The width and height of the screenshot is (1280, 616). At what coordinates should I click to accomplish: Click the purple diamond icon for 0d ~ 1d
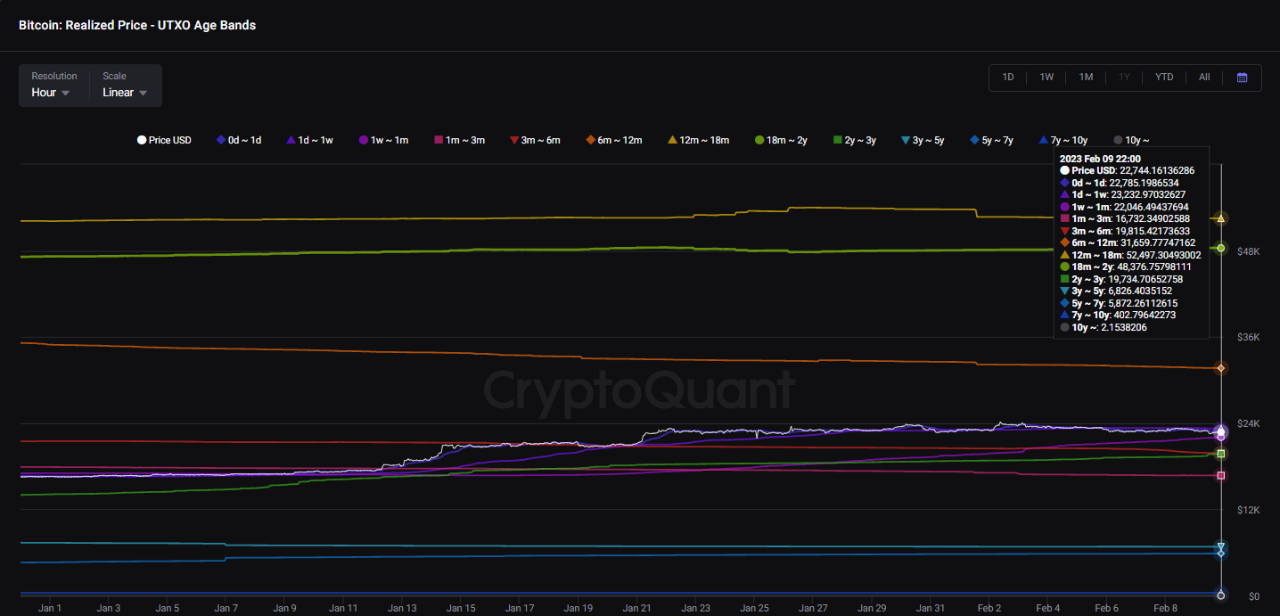tap(219, 140)
